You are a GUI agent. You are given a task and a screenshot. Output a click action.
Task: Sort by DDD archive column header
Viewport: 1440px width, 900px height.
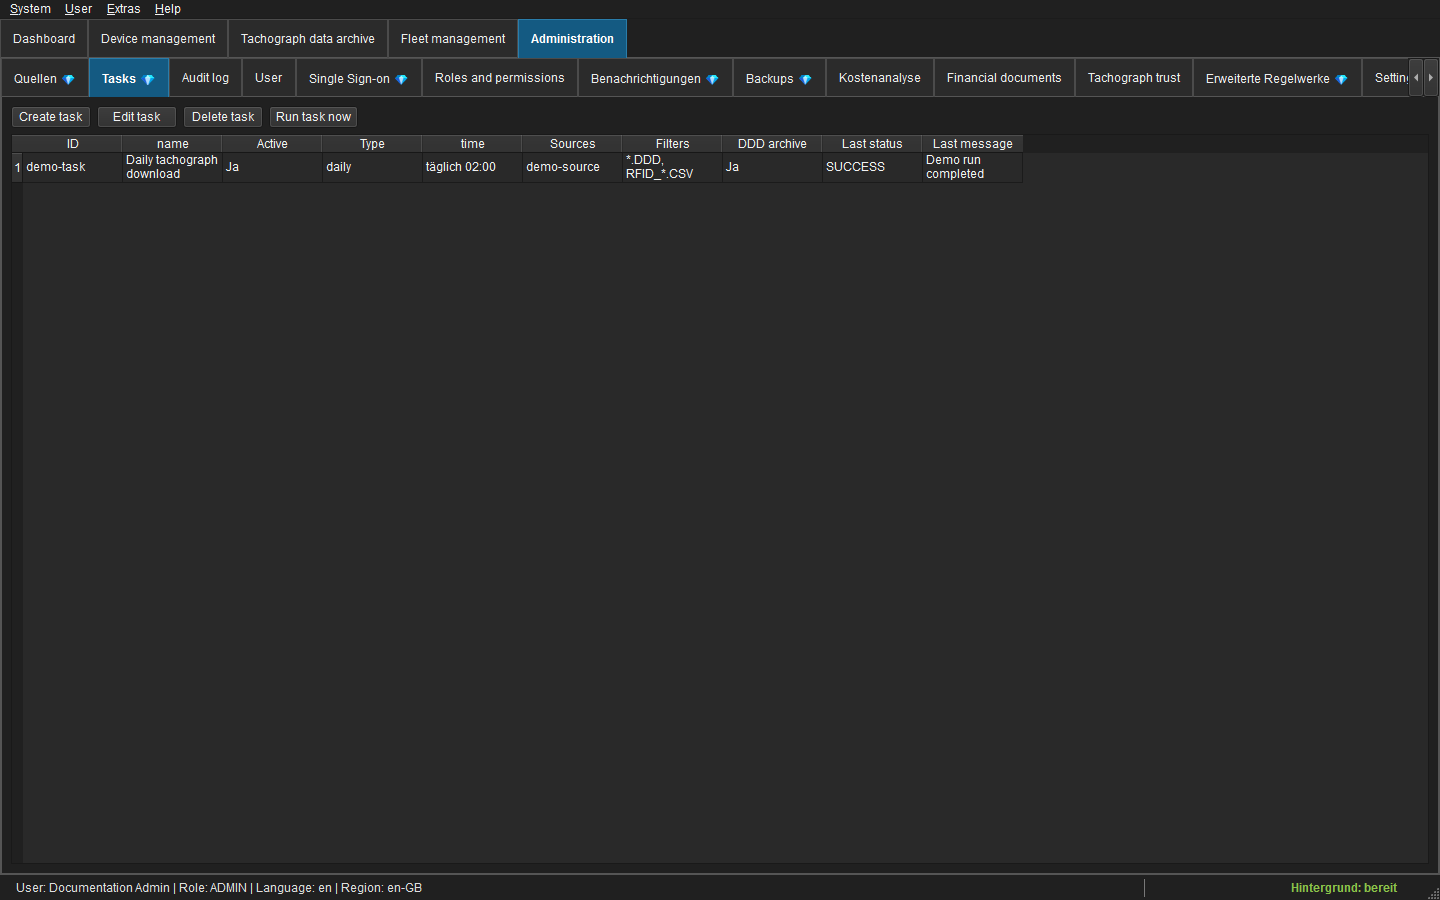(772, 144)
